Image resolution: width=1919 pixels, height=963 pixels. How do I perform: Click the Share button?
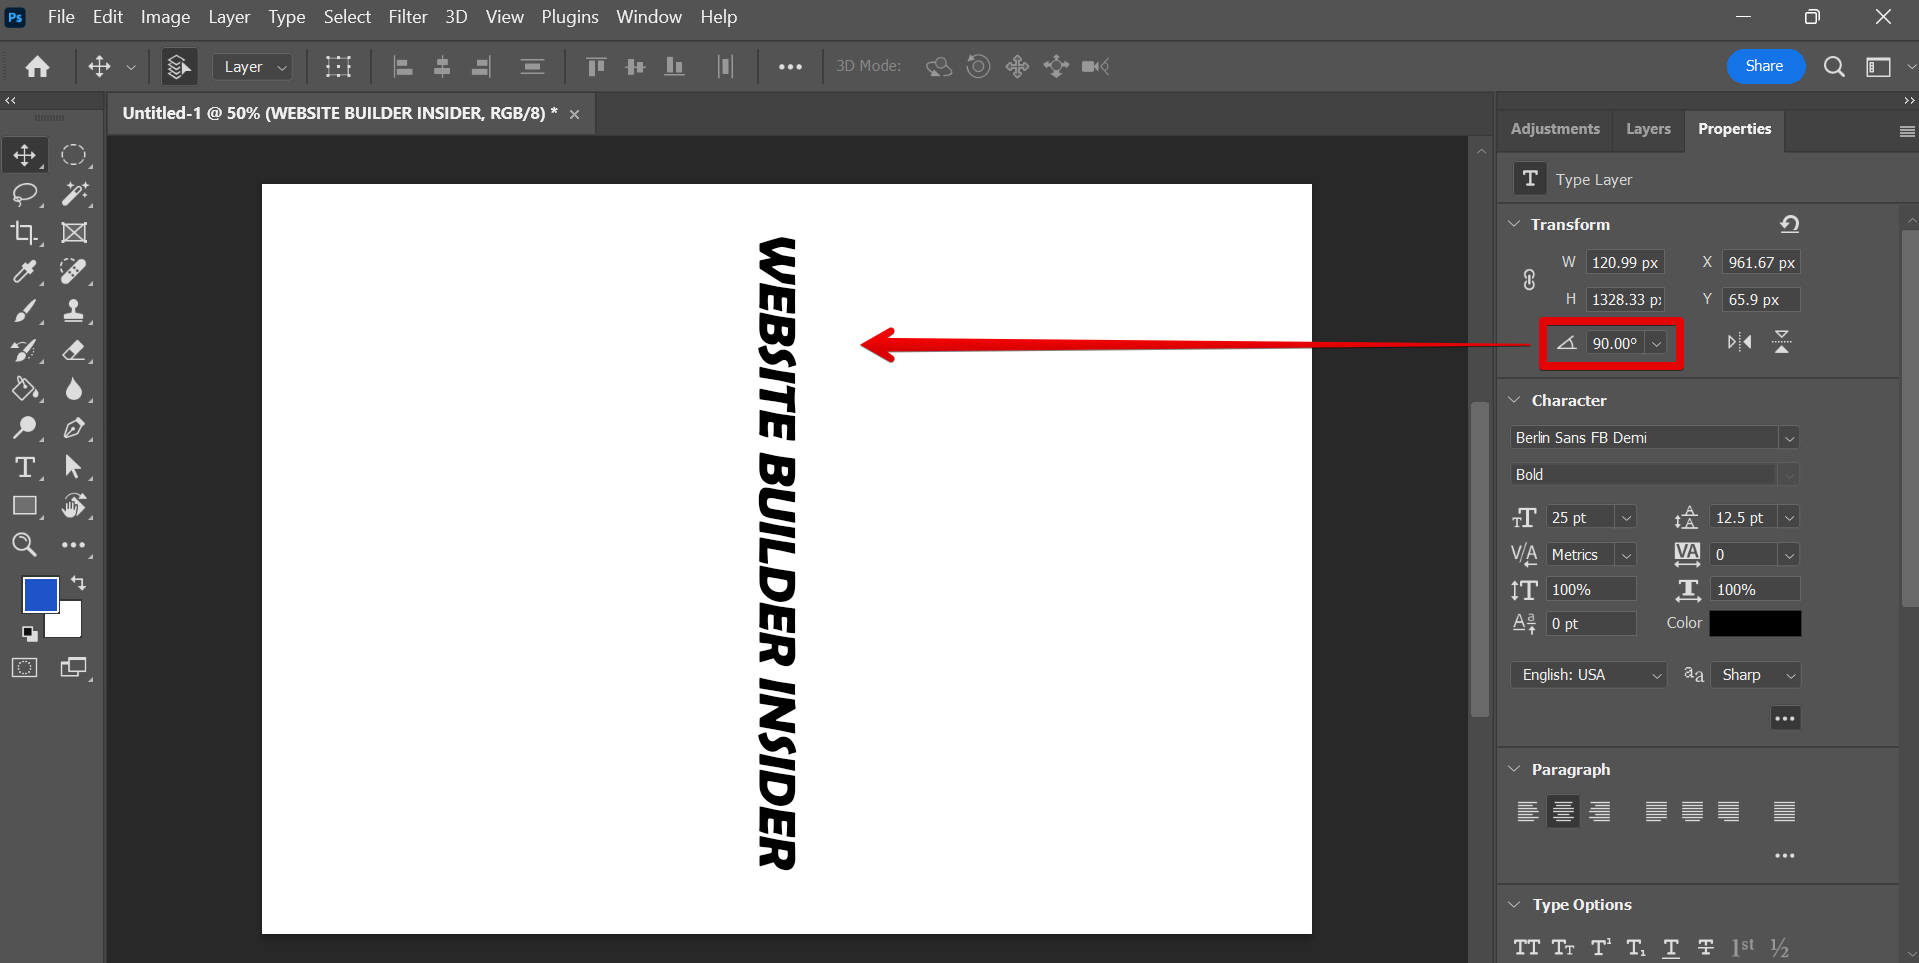coord(1764,66)
